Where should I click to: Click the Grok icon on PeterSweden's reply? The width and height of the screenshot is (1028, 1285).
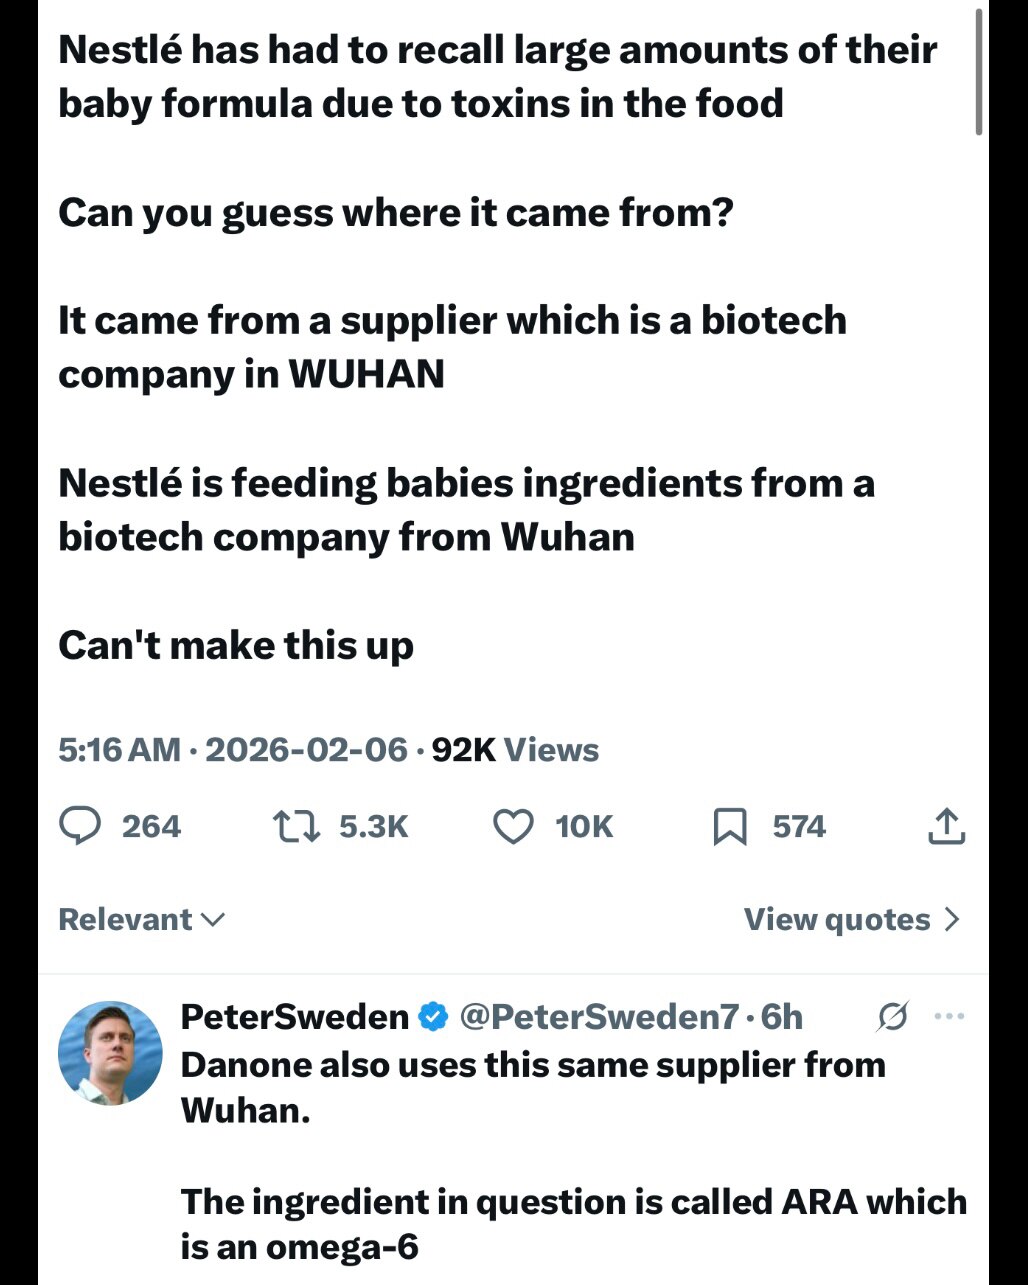[892, 1018]
